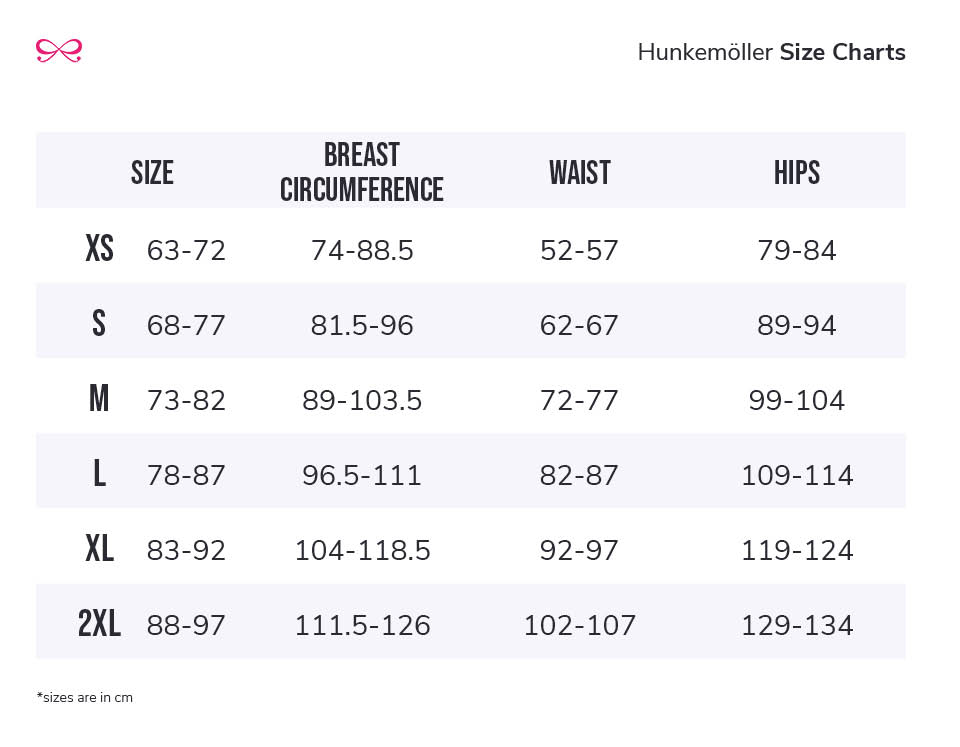Click the 74-88.5 breast circumference value
The width and height of the screenshot is (960, 747).
(x=362, y=250)
